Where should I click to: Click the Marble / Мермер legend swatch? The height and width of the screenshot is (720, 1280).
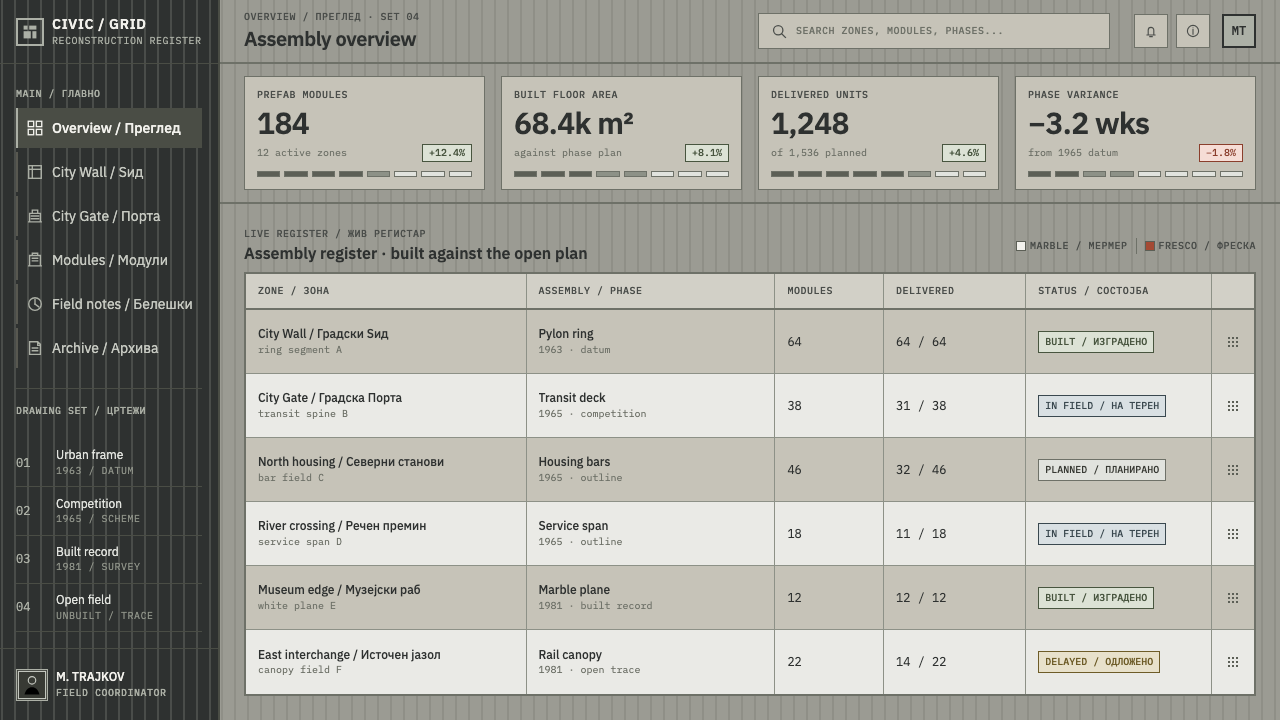pyautogui.click(x=1021, y=246)
